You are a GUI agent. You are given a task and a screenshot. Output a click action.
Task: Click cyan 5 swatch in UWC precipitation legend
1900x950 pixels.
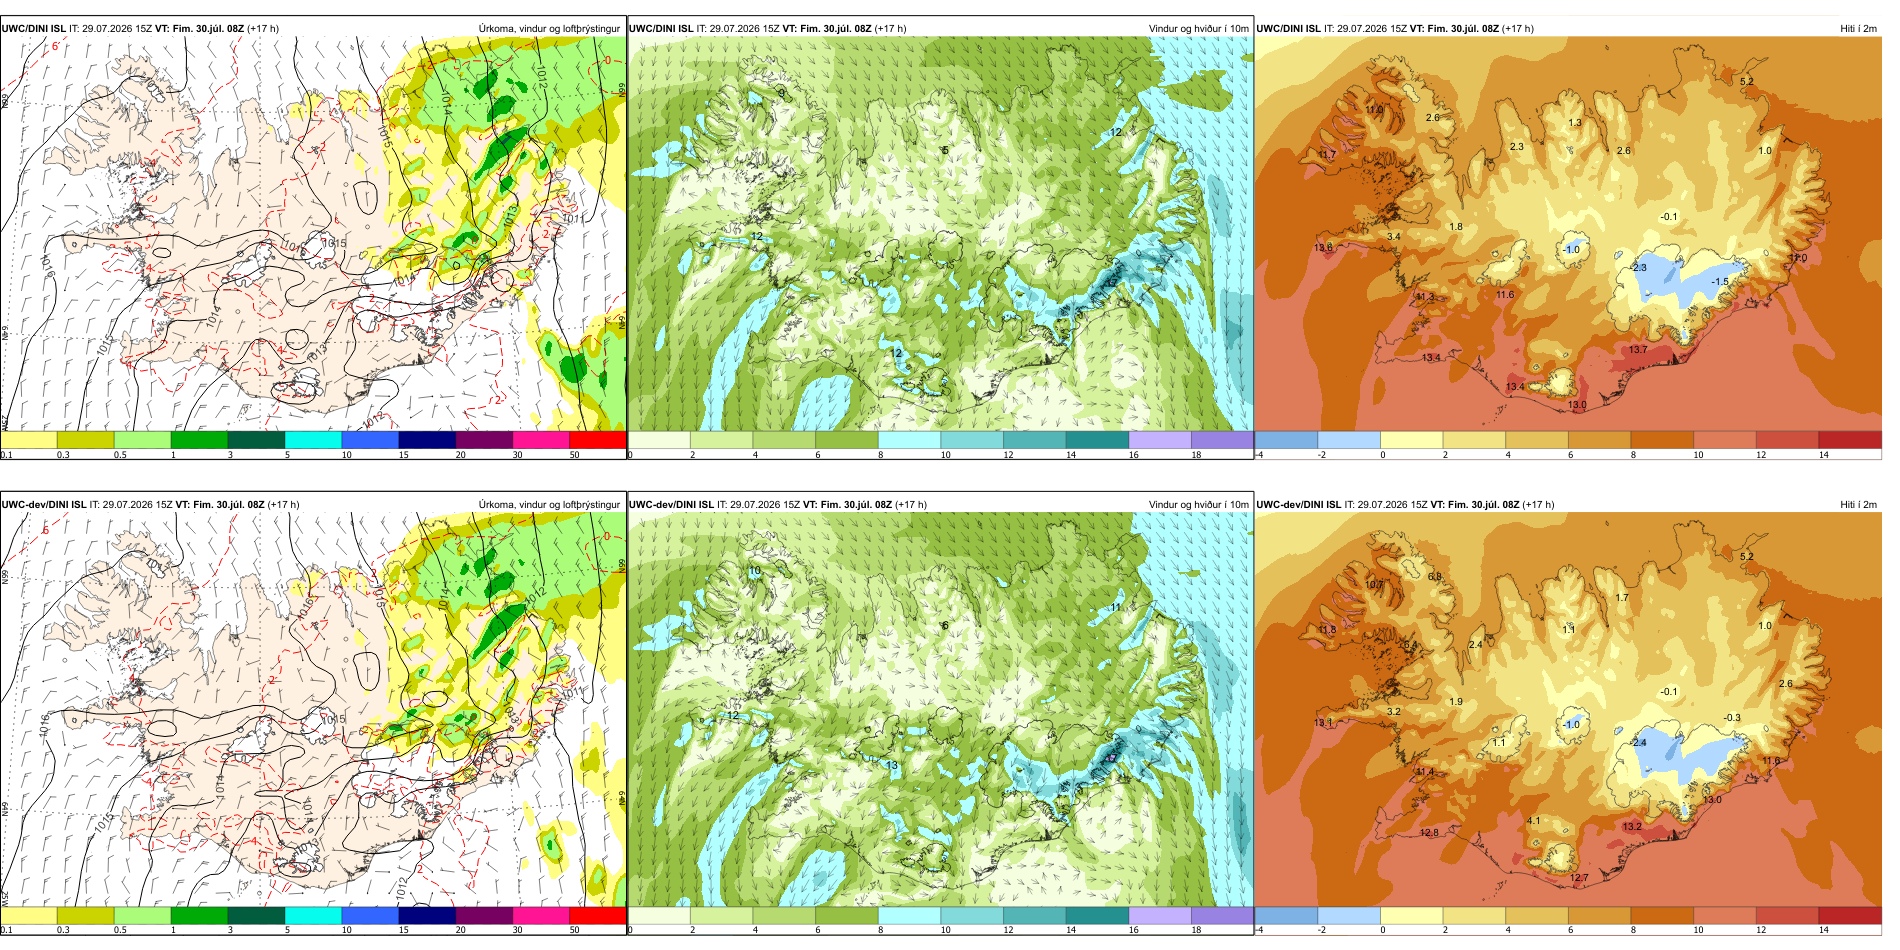tap(313, 440)
